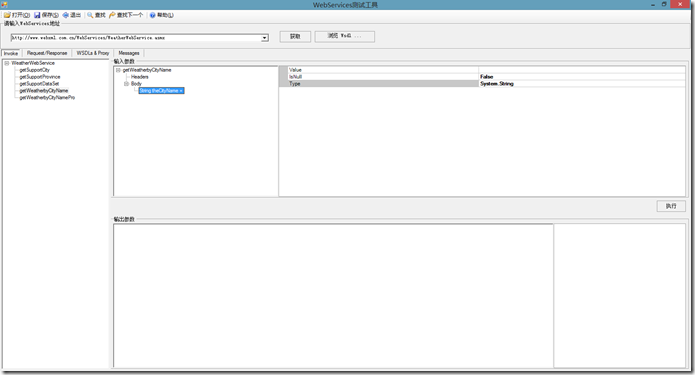Click the Body node label
Image resolution: width=695 pixels, height=375 pixels.
pos(136,84)
